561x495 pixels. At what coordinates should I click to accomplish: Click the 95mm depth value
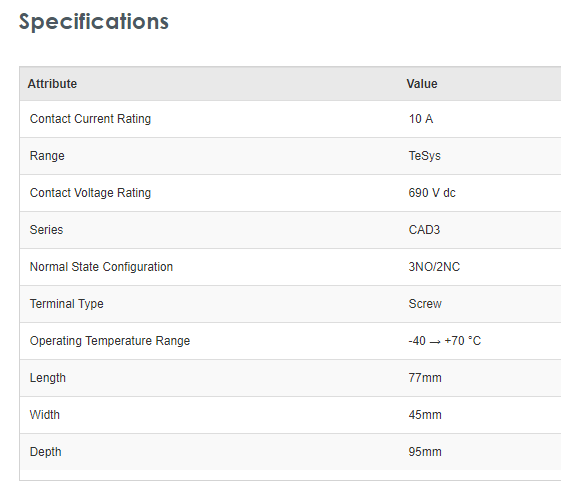pyautogui.click(x=425, y=452)
